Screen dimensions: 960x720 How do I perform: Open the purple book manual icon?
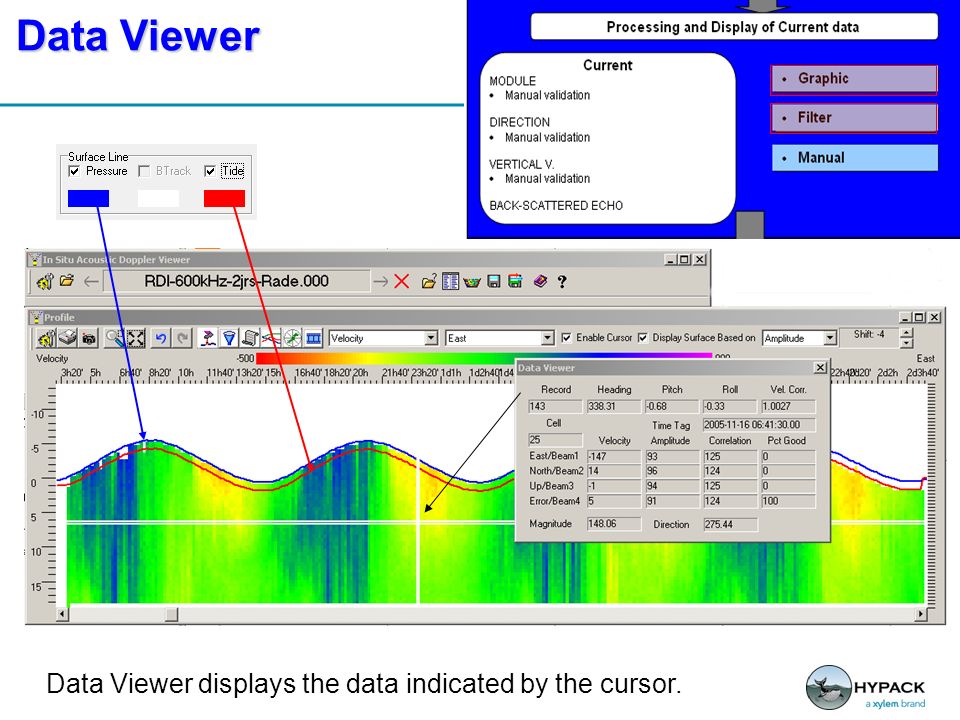[540, 281]
